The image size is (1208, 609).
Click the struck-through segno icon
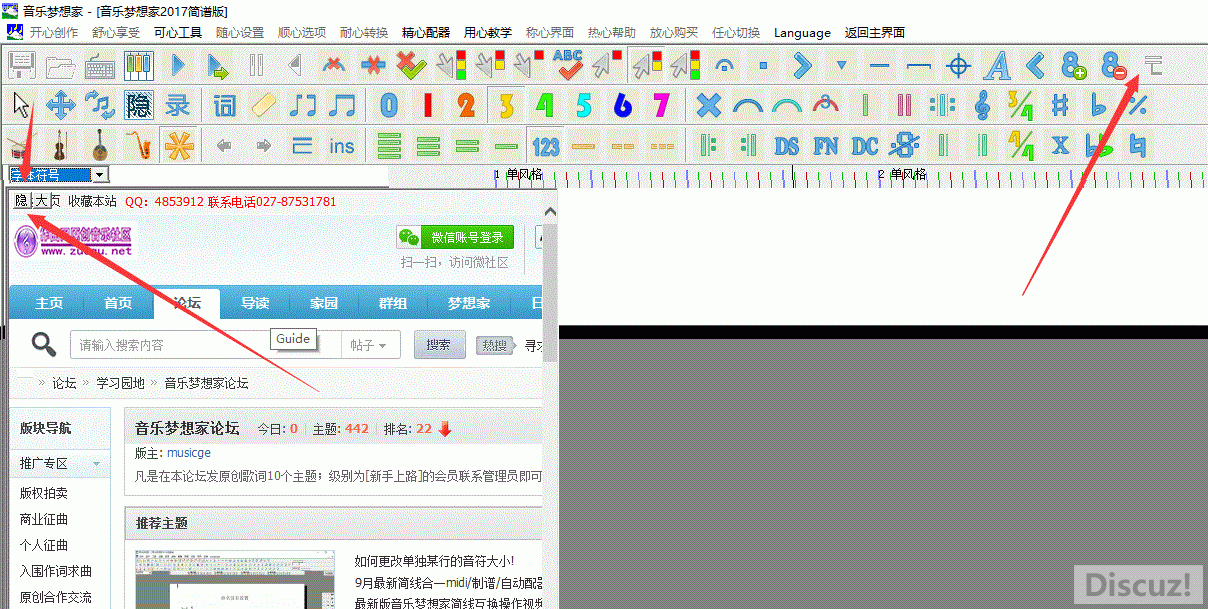(904, 145)
